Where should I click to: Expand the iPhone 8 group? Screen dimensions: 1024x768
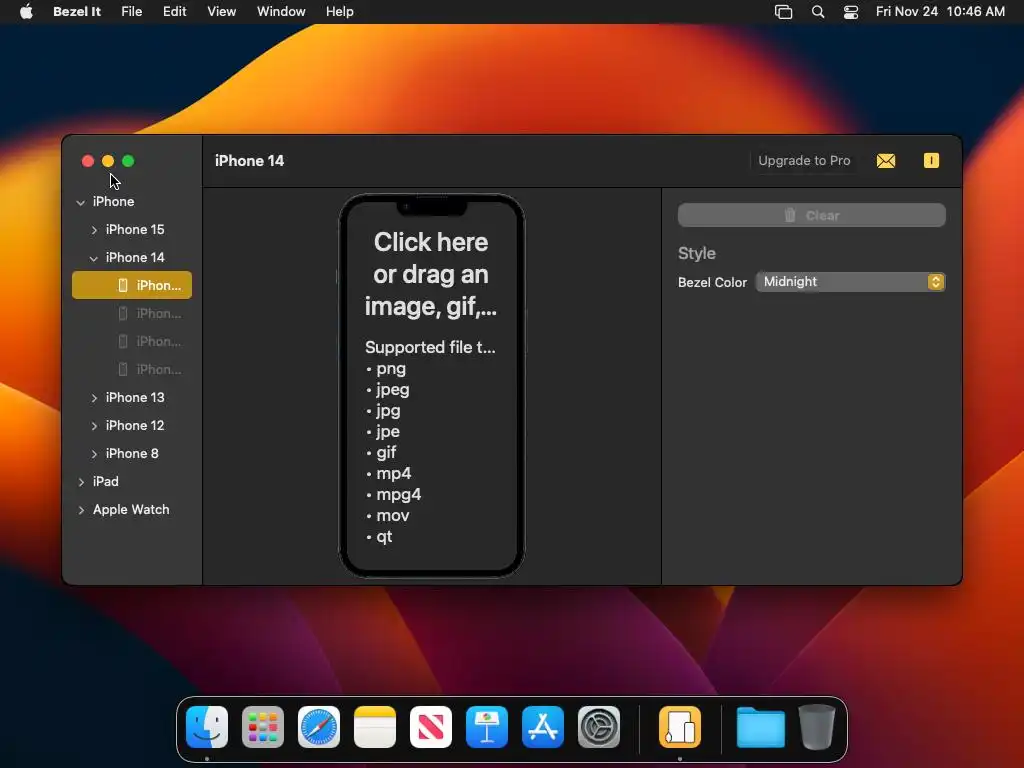click(x=94, y=454)
